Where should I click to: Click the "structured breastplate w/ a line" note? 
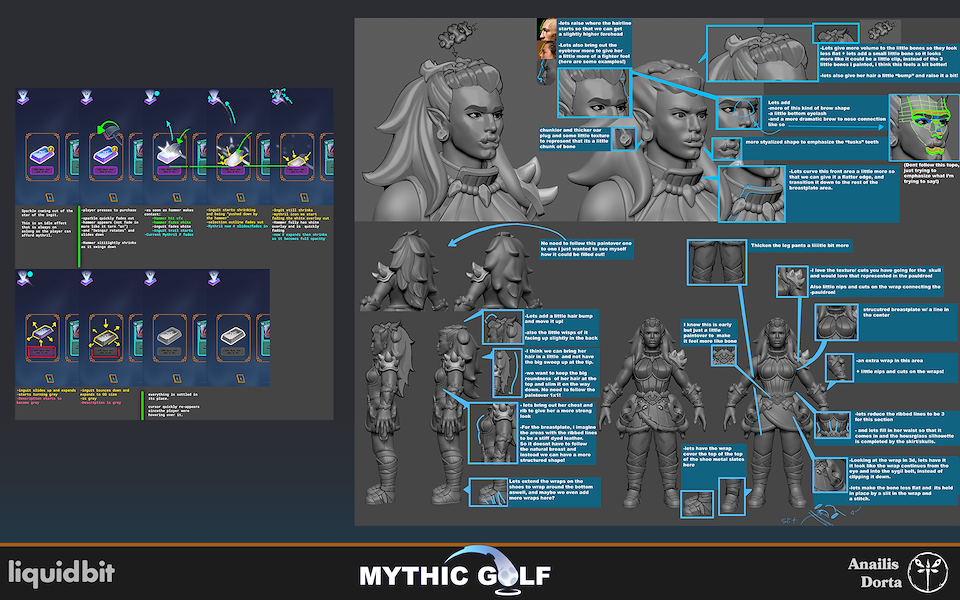tap(906, 312)
